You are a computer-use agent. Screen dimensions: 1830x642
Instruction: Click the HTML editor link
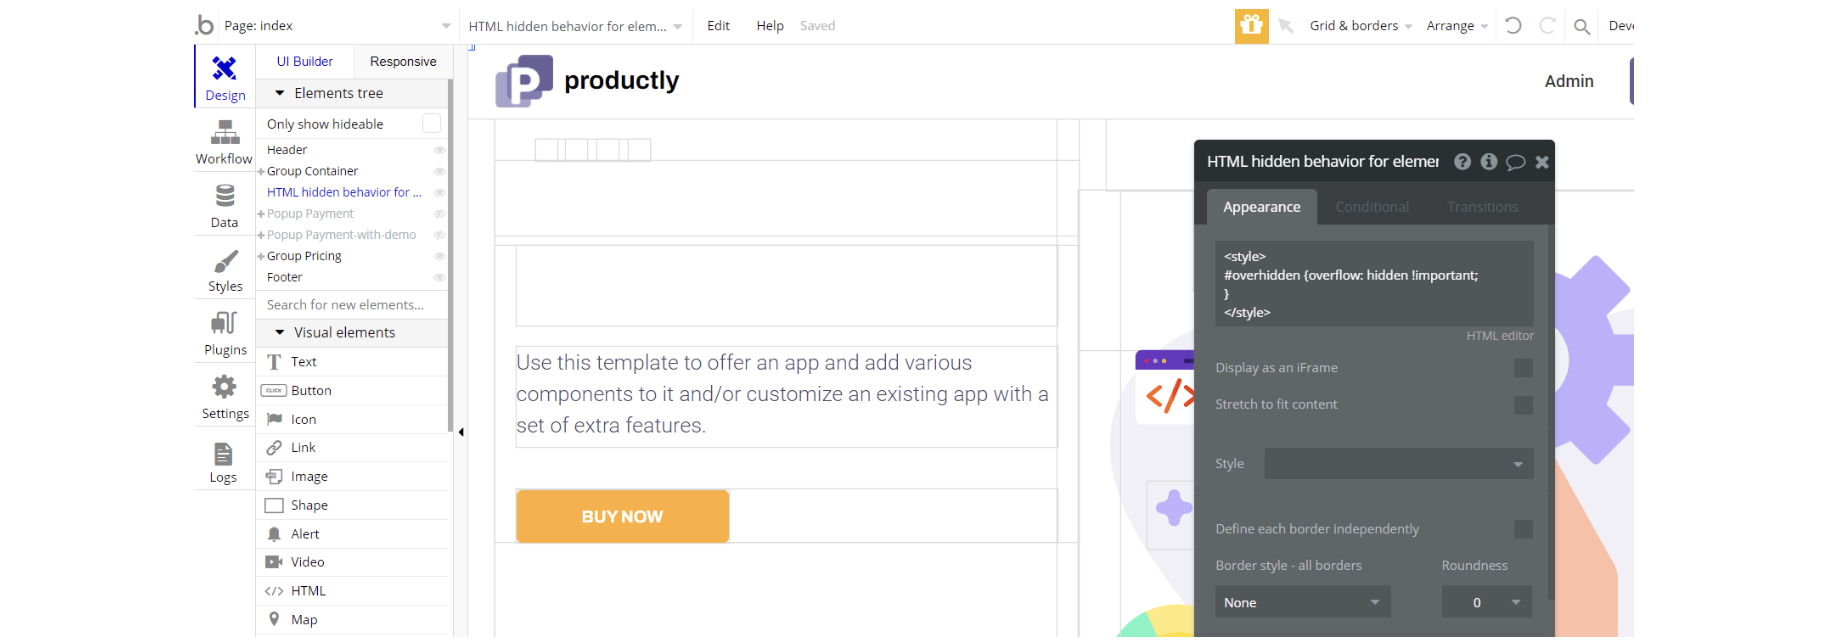coord(1499,336)
